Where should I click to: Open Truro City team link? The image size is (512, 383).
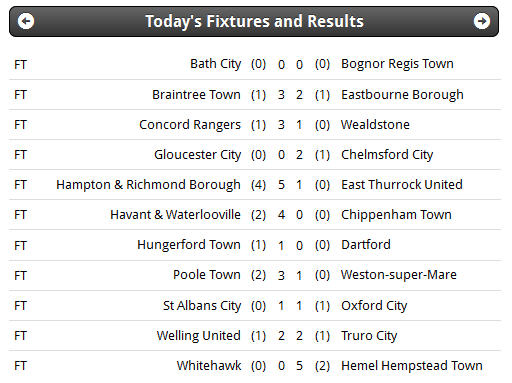(369, 336)
